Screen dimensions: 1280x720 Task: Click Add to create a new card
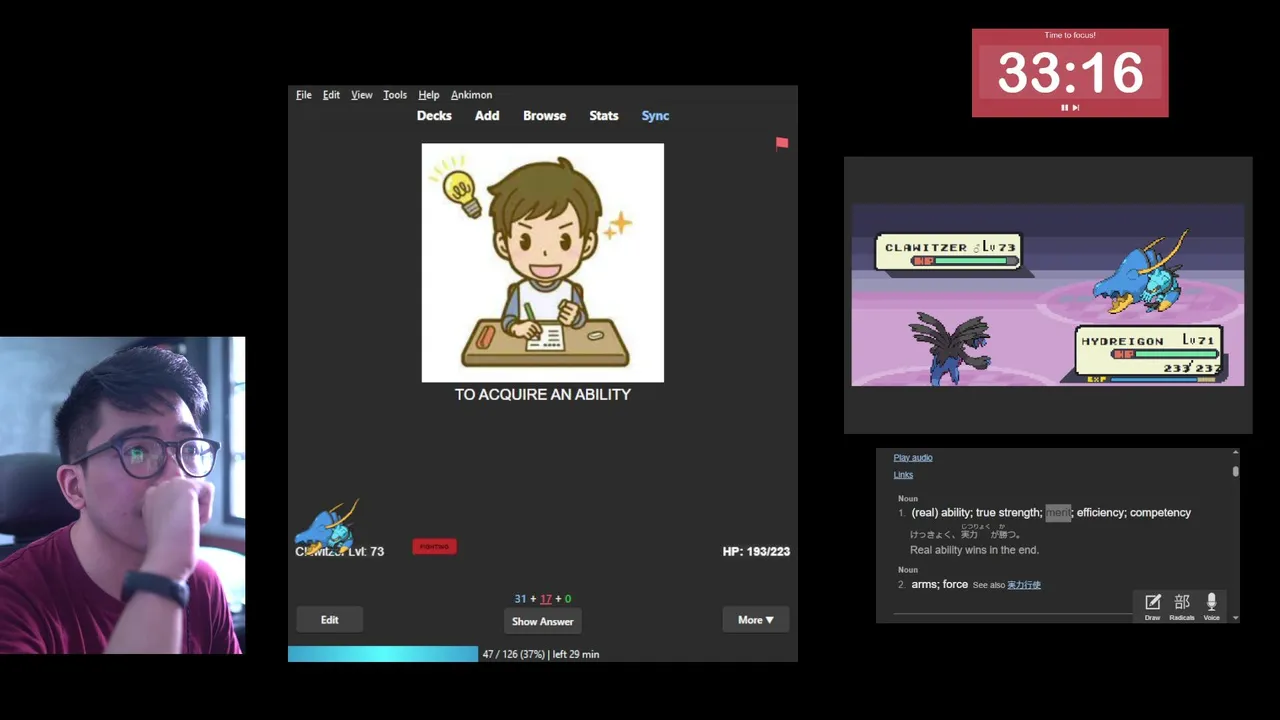(487, 116)
